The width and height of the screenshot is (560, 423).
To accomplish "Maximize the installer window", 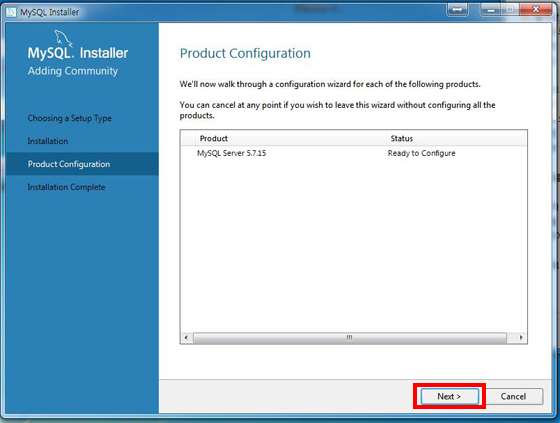I will [511, 10].
